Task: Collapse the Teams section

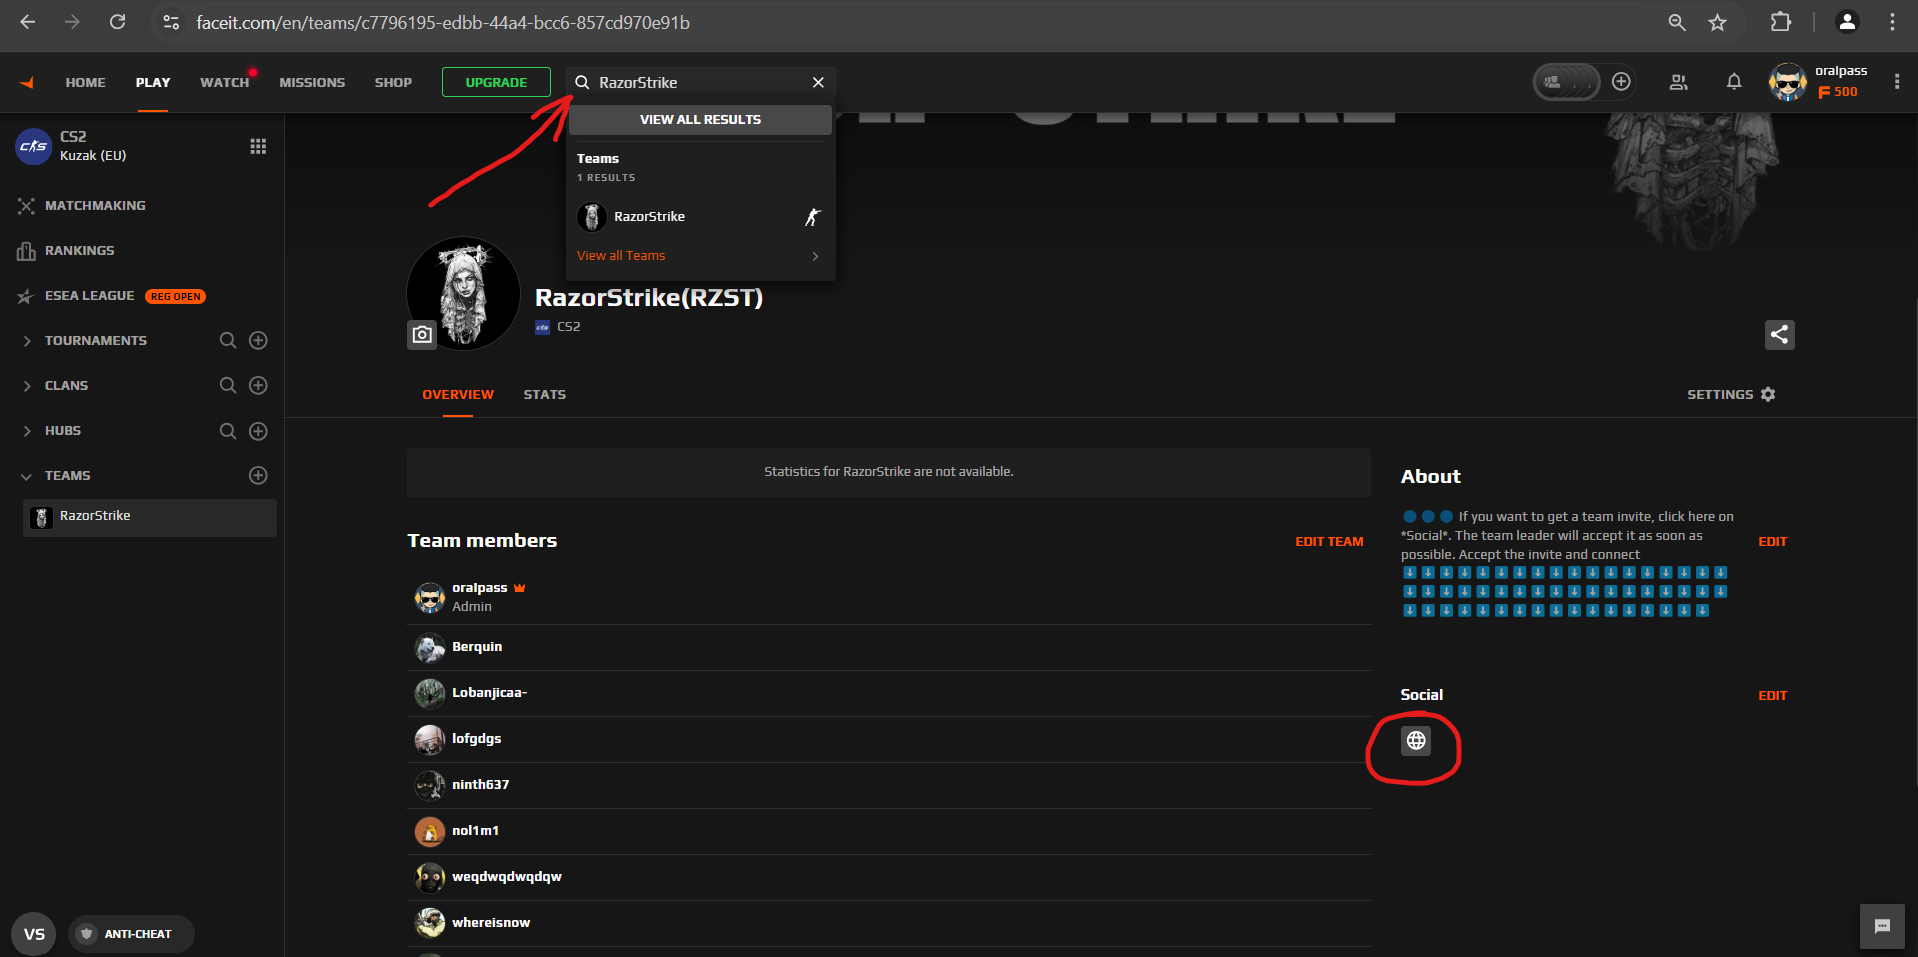Action: 27,476
